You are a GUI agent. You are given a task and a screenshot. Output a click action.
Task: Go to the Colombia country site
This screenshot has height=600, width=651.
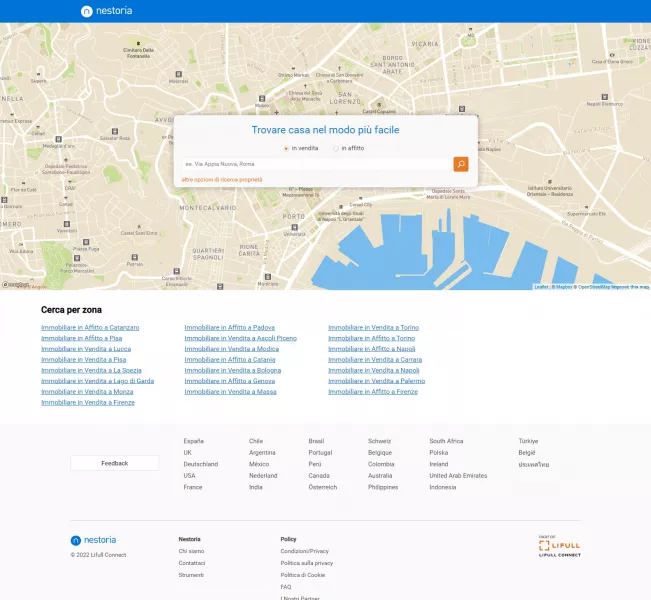point(381,464)
